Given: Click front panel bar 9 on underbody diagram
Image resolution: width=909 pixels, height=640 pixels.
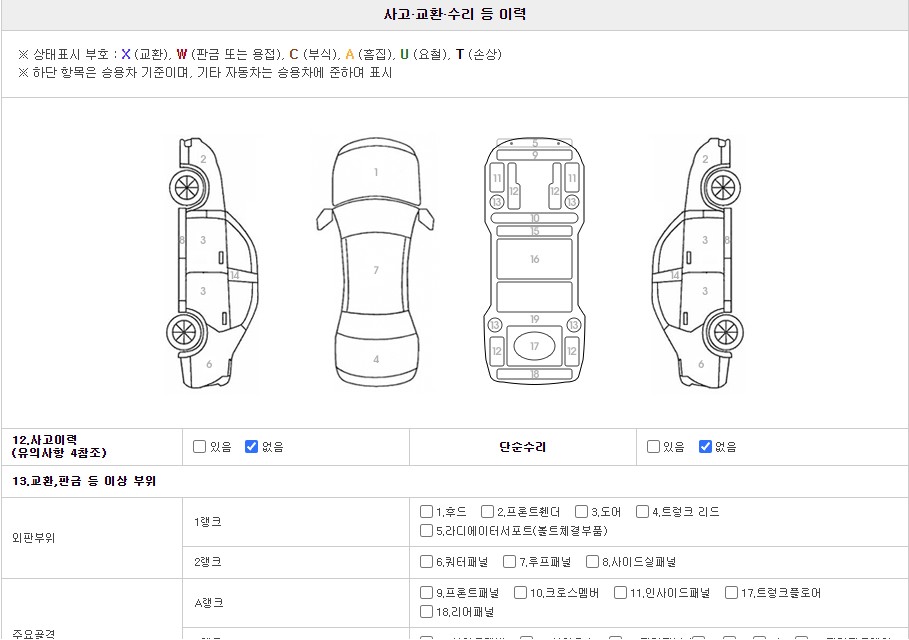Looking at the screenshot, I should pyautogui.click(x=534, y=155).
